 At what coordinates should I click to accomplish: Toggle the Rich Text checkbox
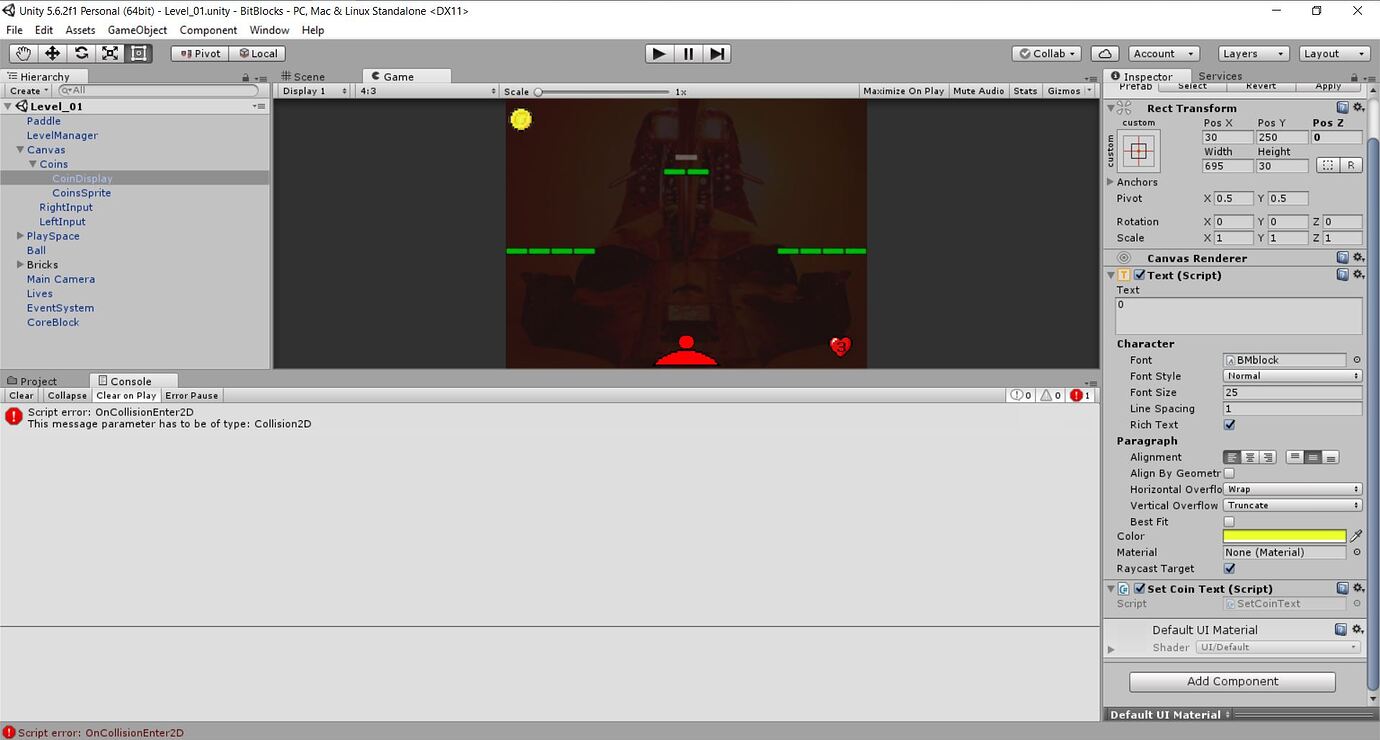click(x=1229, y=424)
